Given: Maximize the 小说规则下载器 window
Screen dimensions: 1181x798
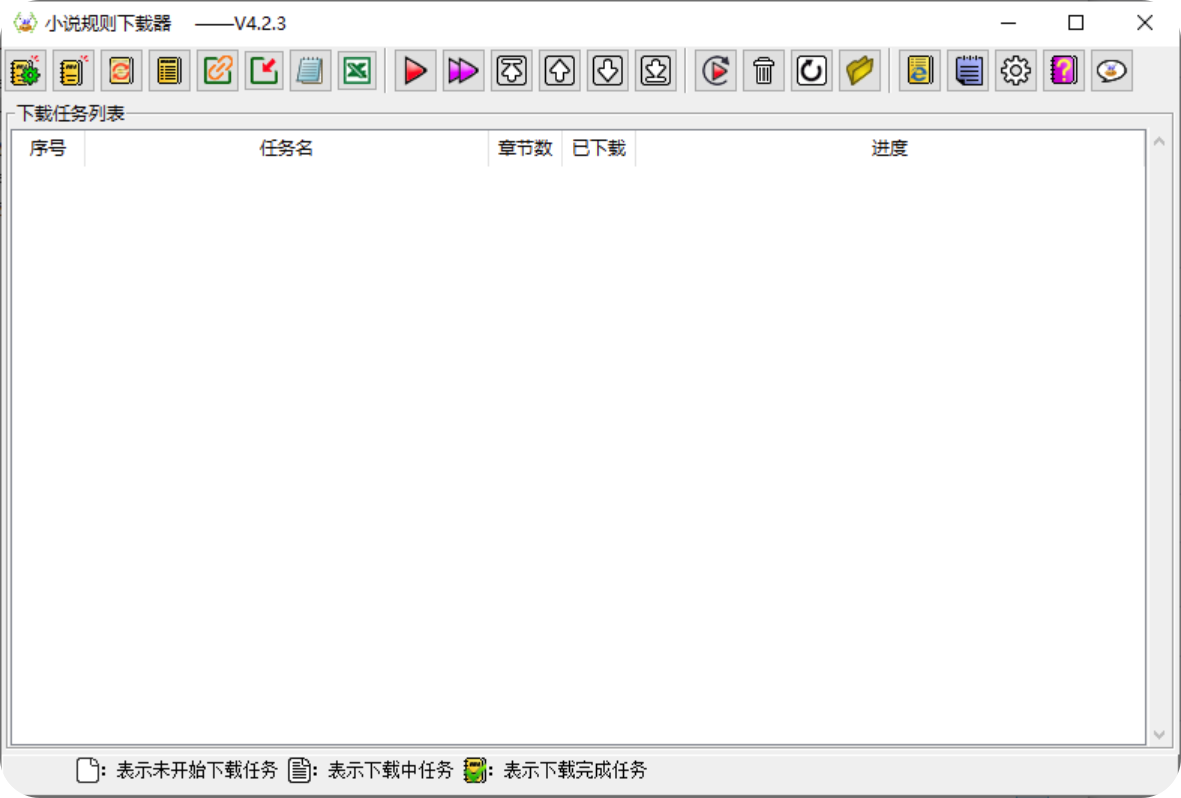Looking at the screenshot, I should pyautogui.click(x=1076, y=23).
